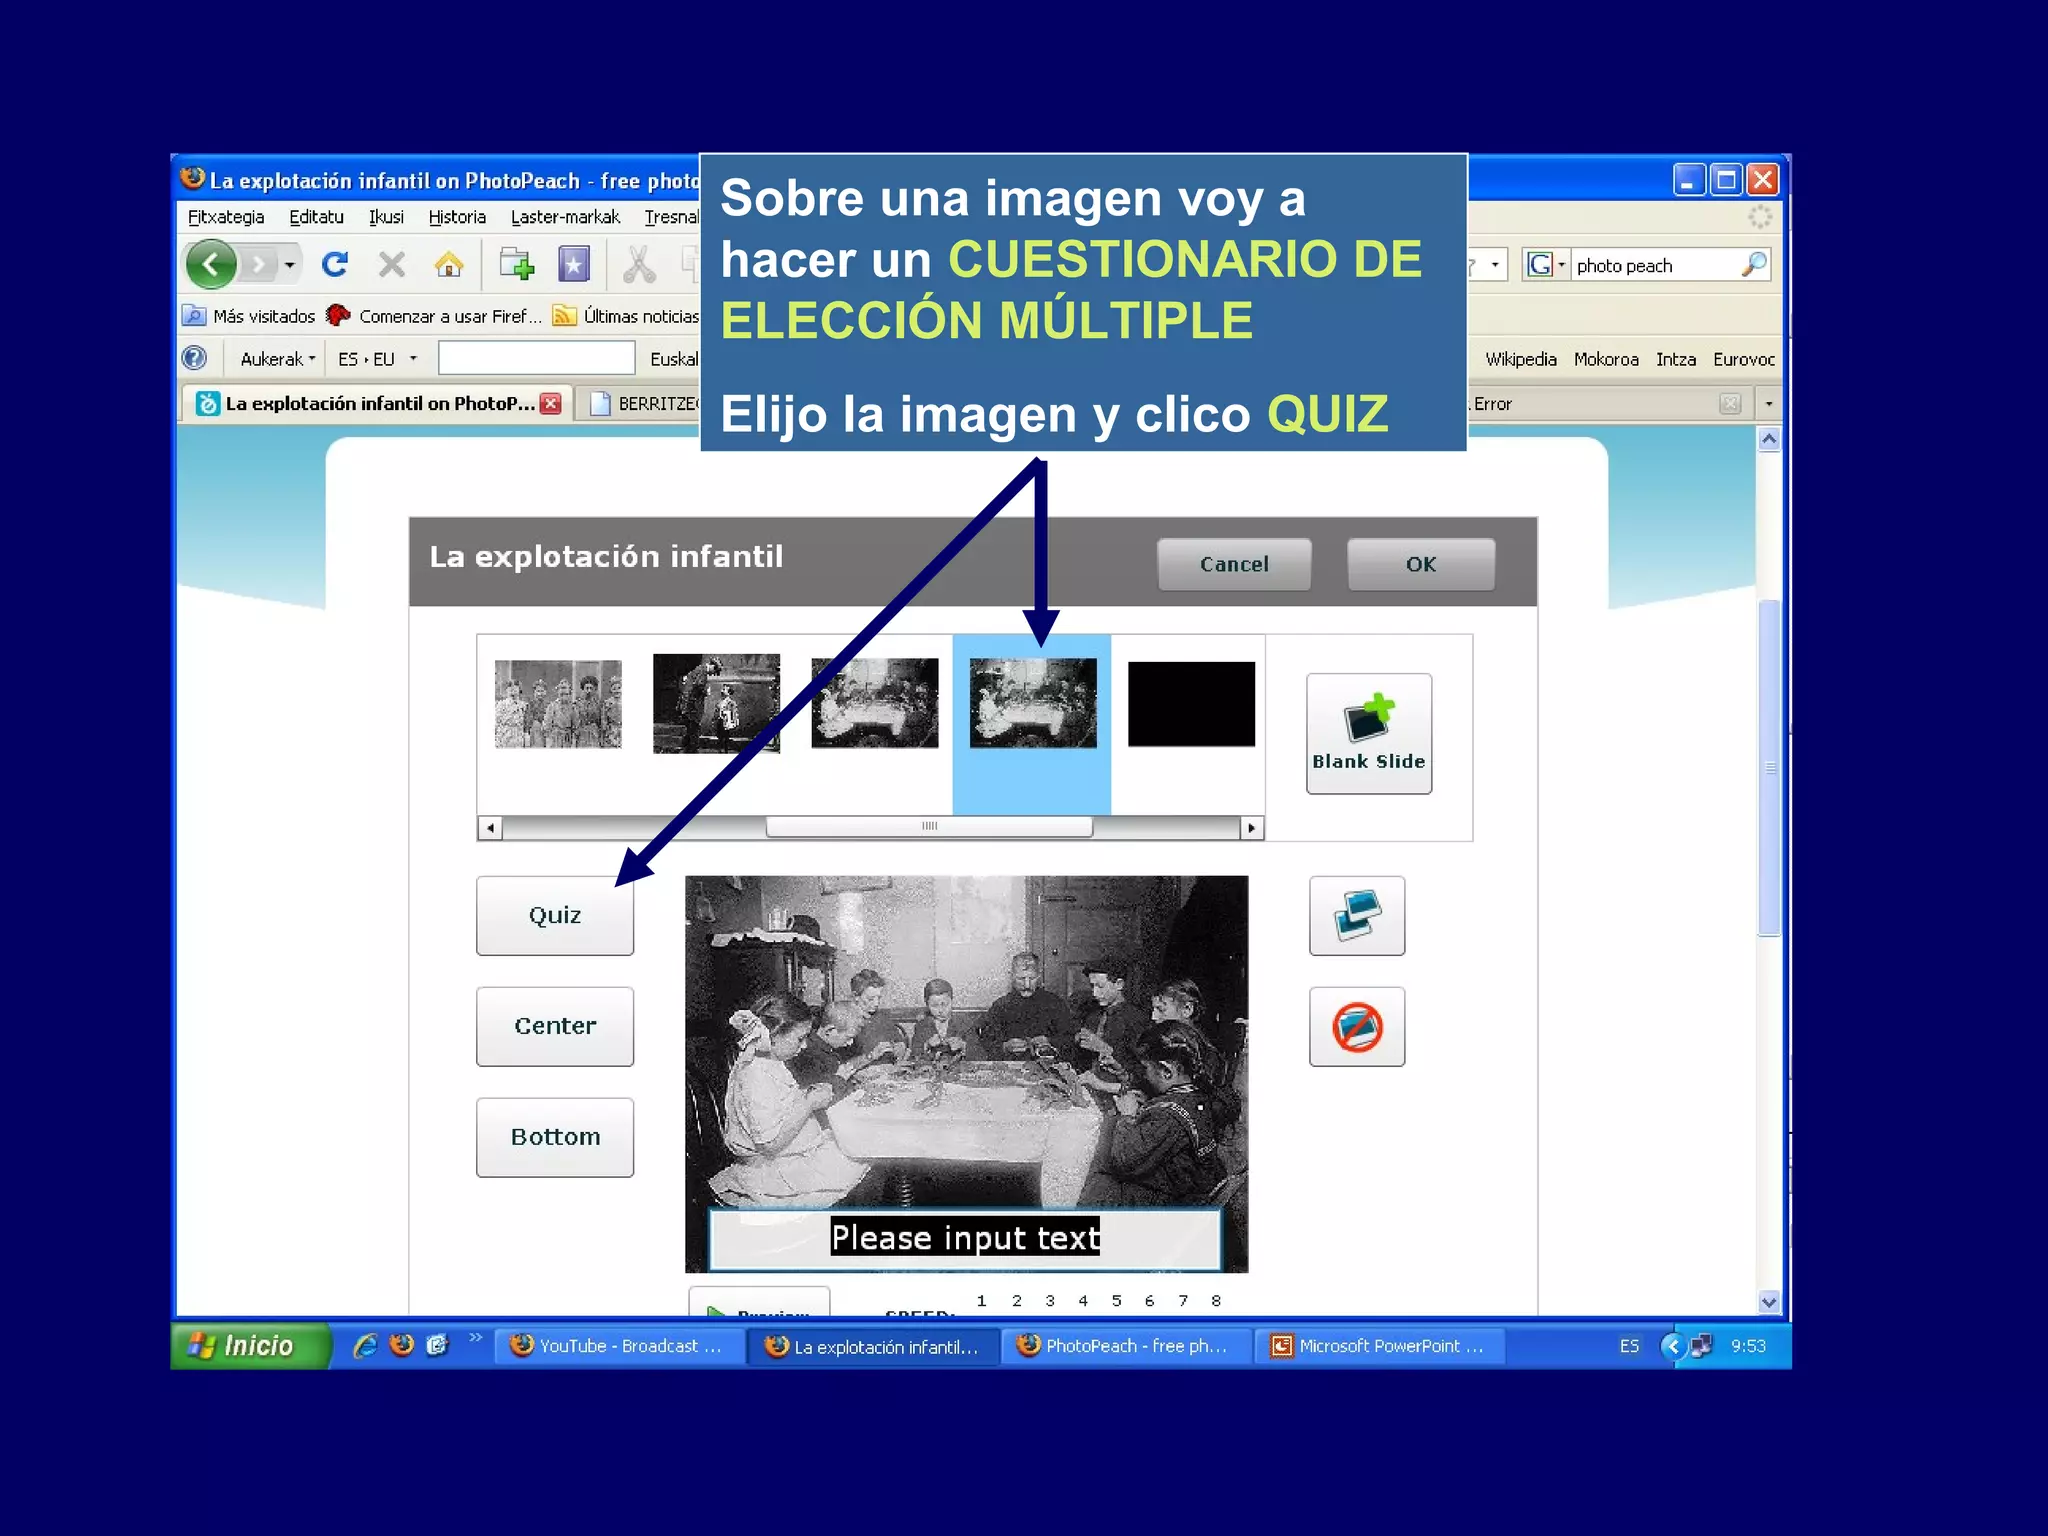Go to Home page icon
The image size is (2048, 1536).
pyautogui.click(x=449, y=265)
